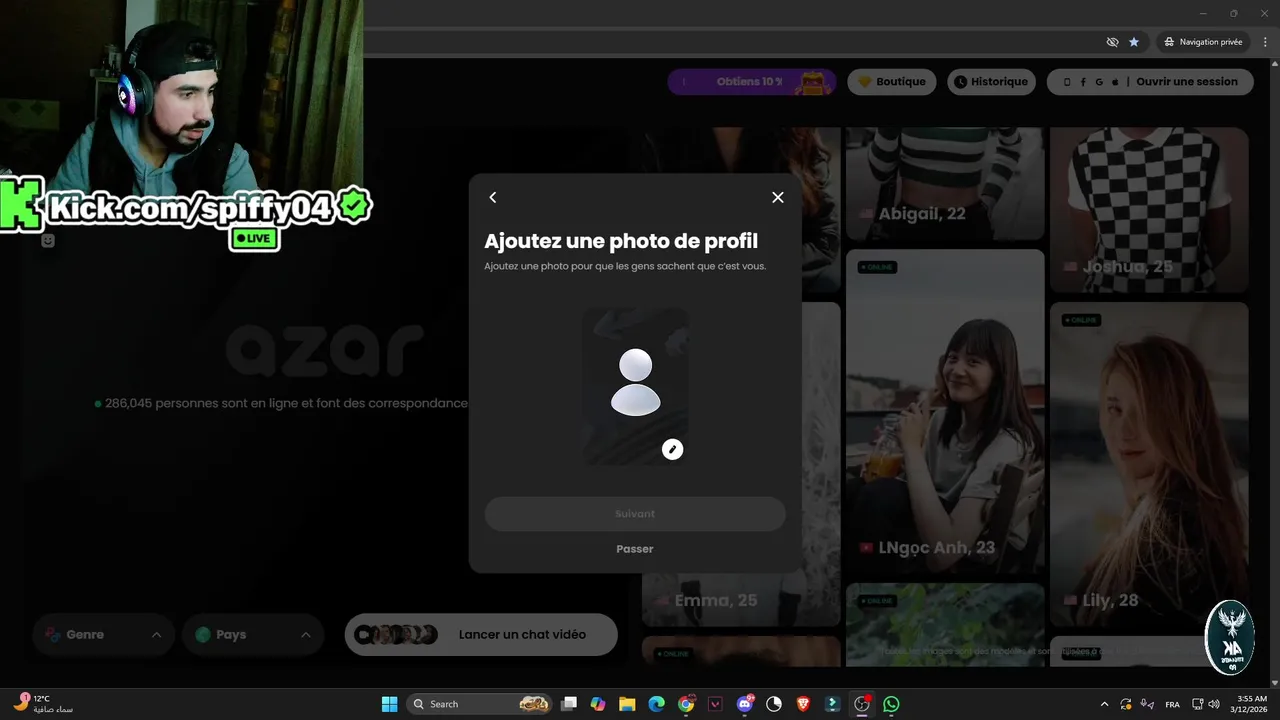Open the Windows Start menu
The image size is (1280, 720).
click(x=390, y=704)
